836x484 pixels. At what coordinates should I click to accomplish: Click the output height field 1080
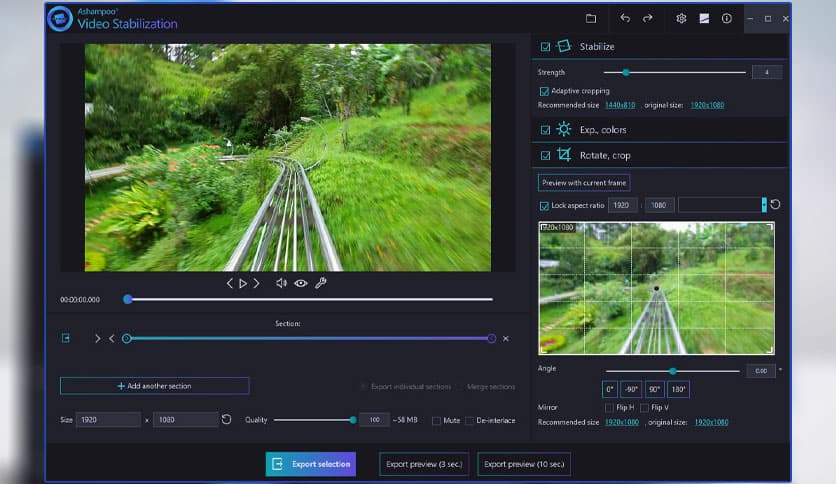coord(186,420)
